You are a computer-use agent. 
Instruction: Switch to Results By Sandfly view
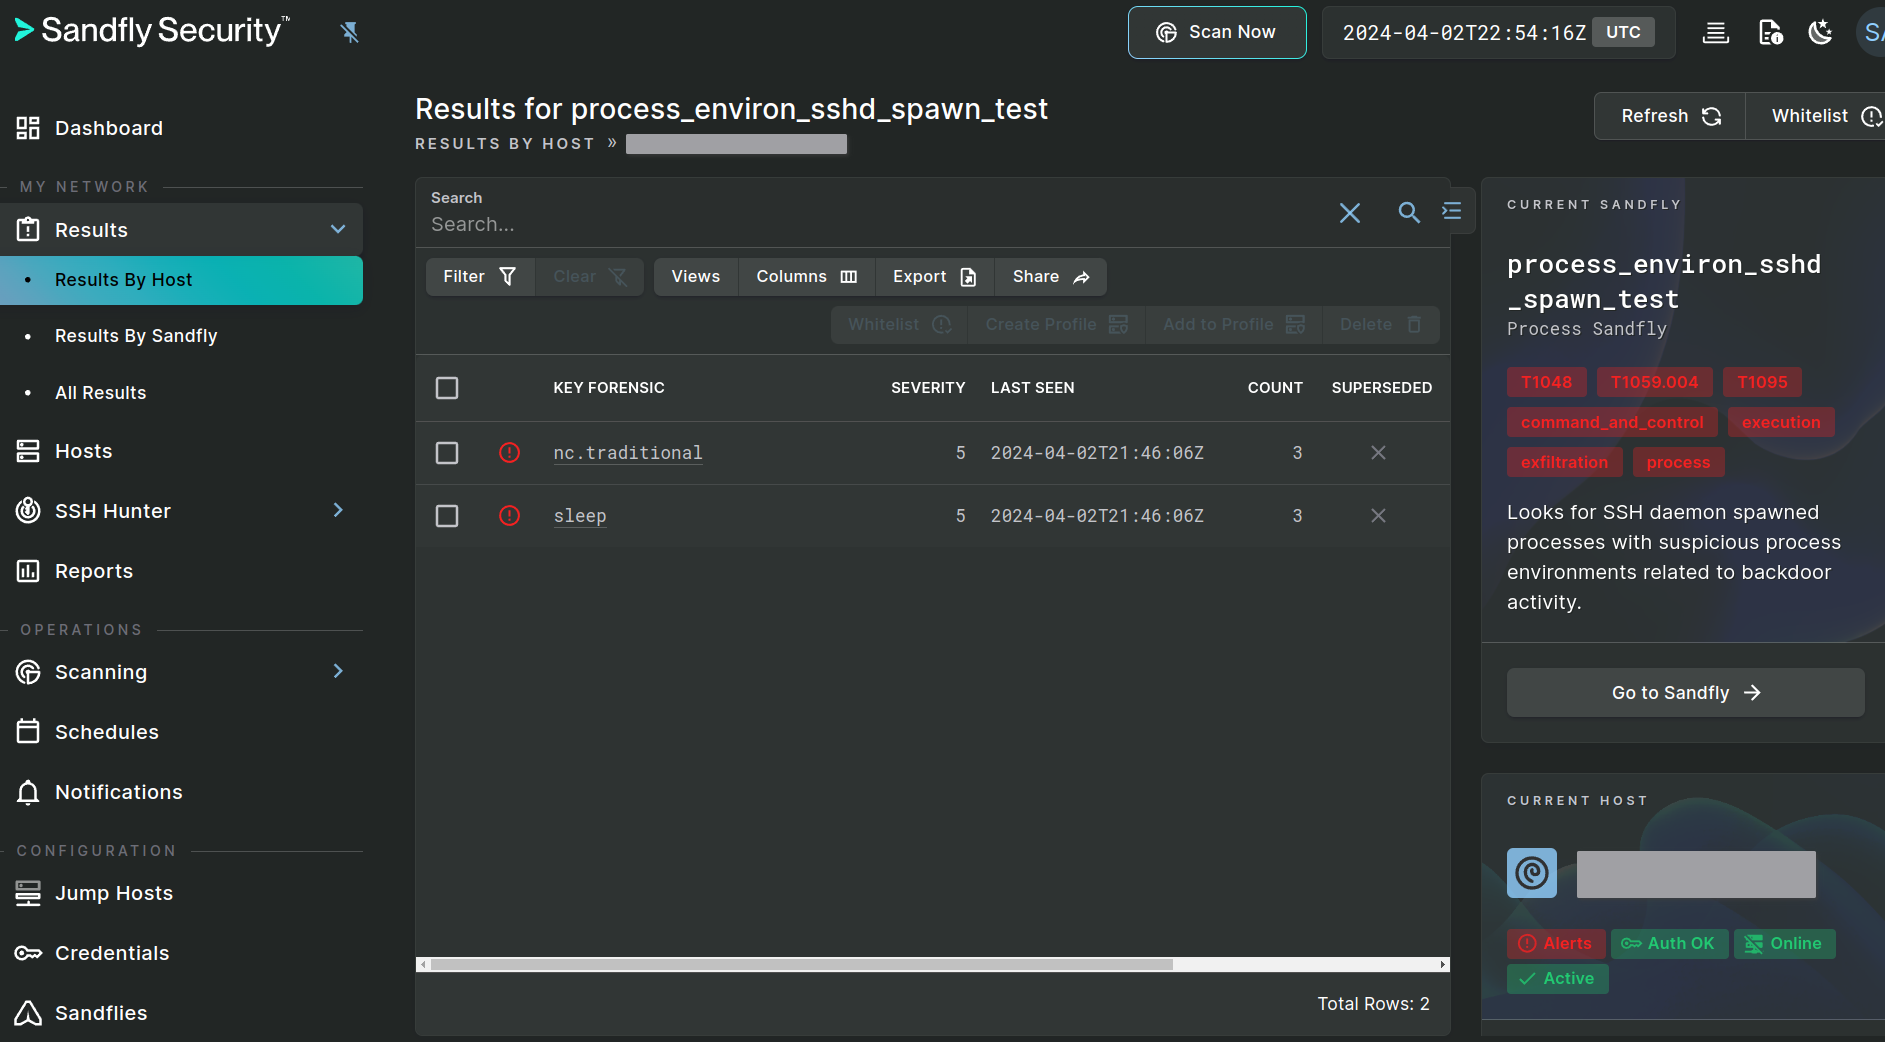[136, 336]
